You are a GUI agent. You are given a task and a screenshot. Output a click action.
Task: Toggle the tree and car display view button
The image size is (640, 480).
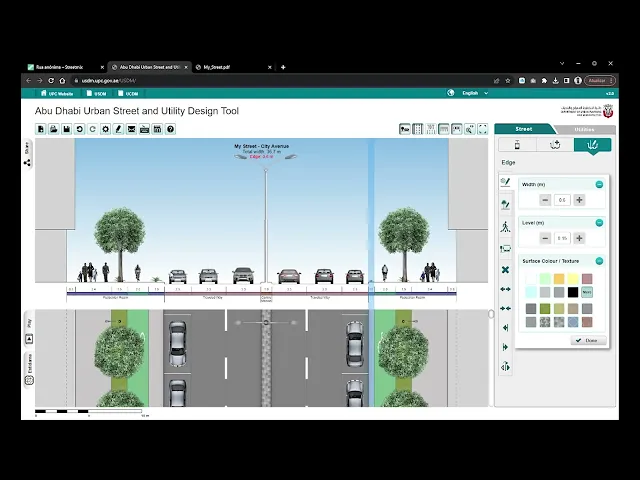(x=404, y=129)
